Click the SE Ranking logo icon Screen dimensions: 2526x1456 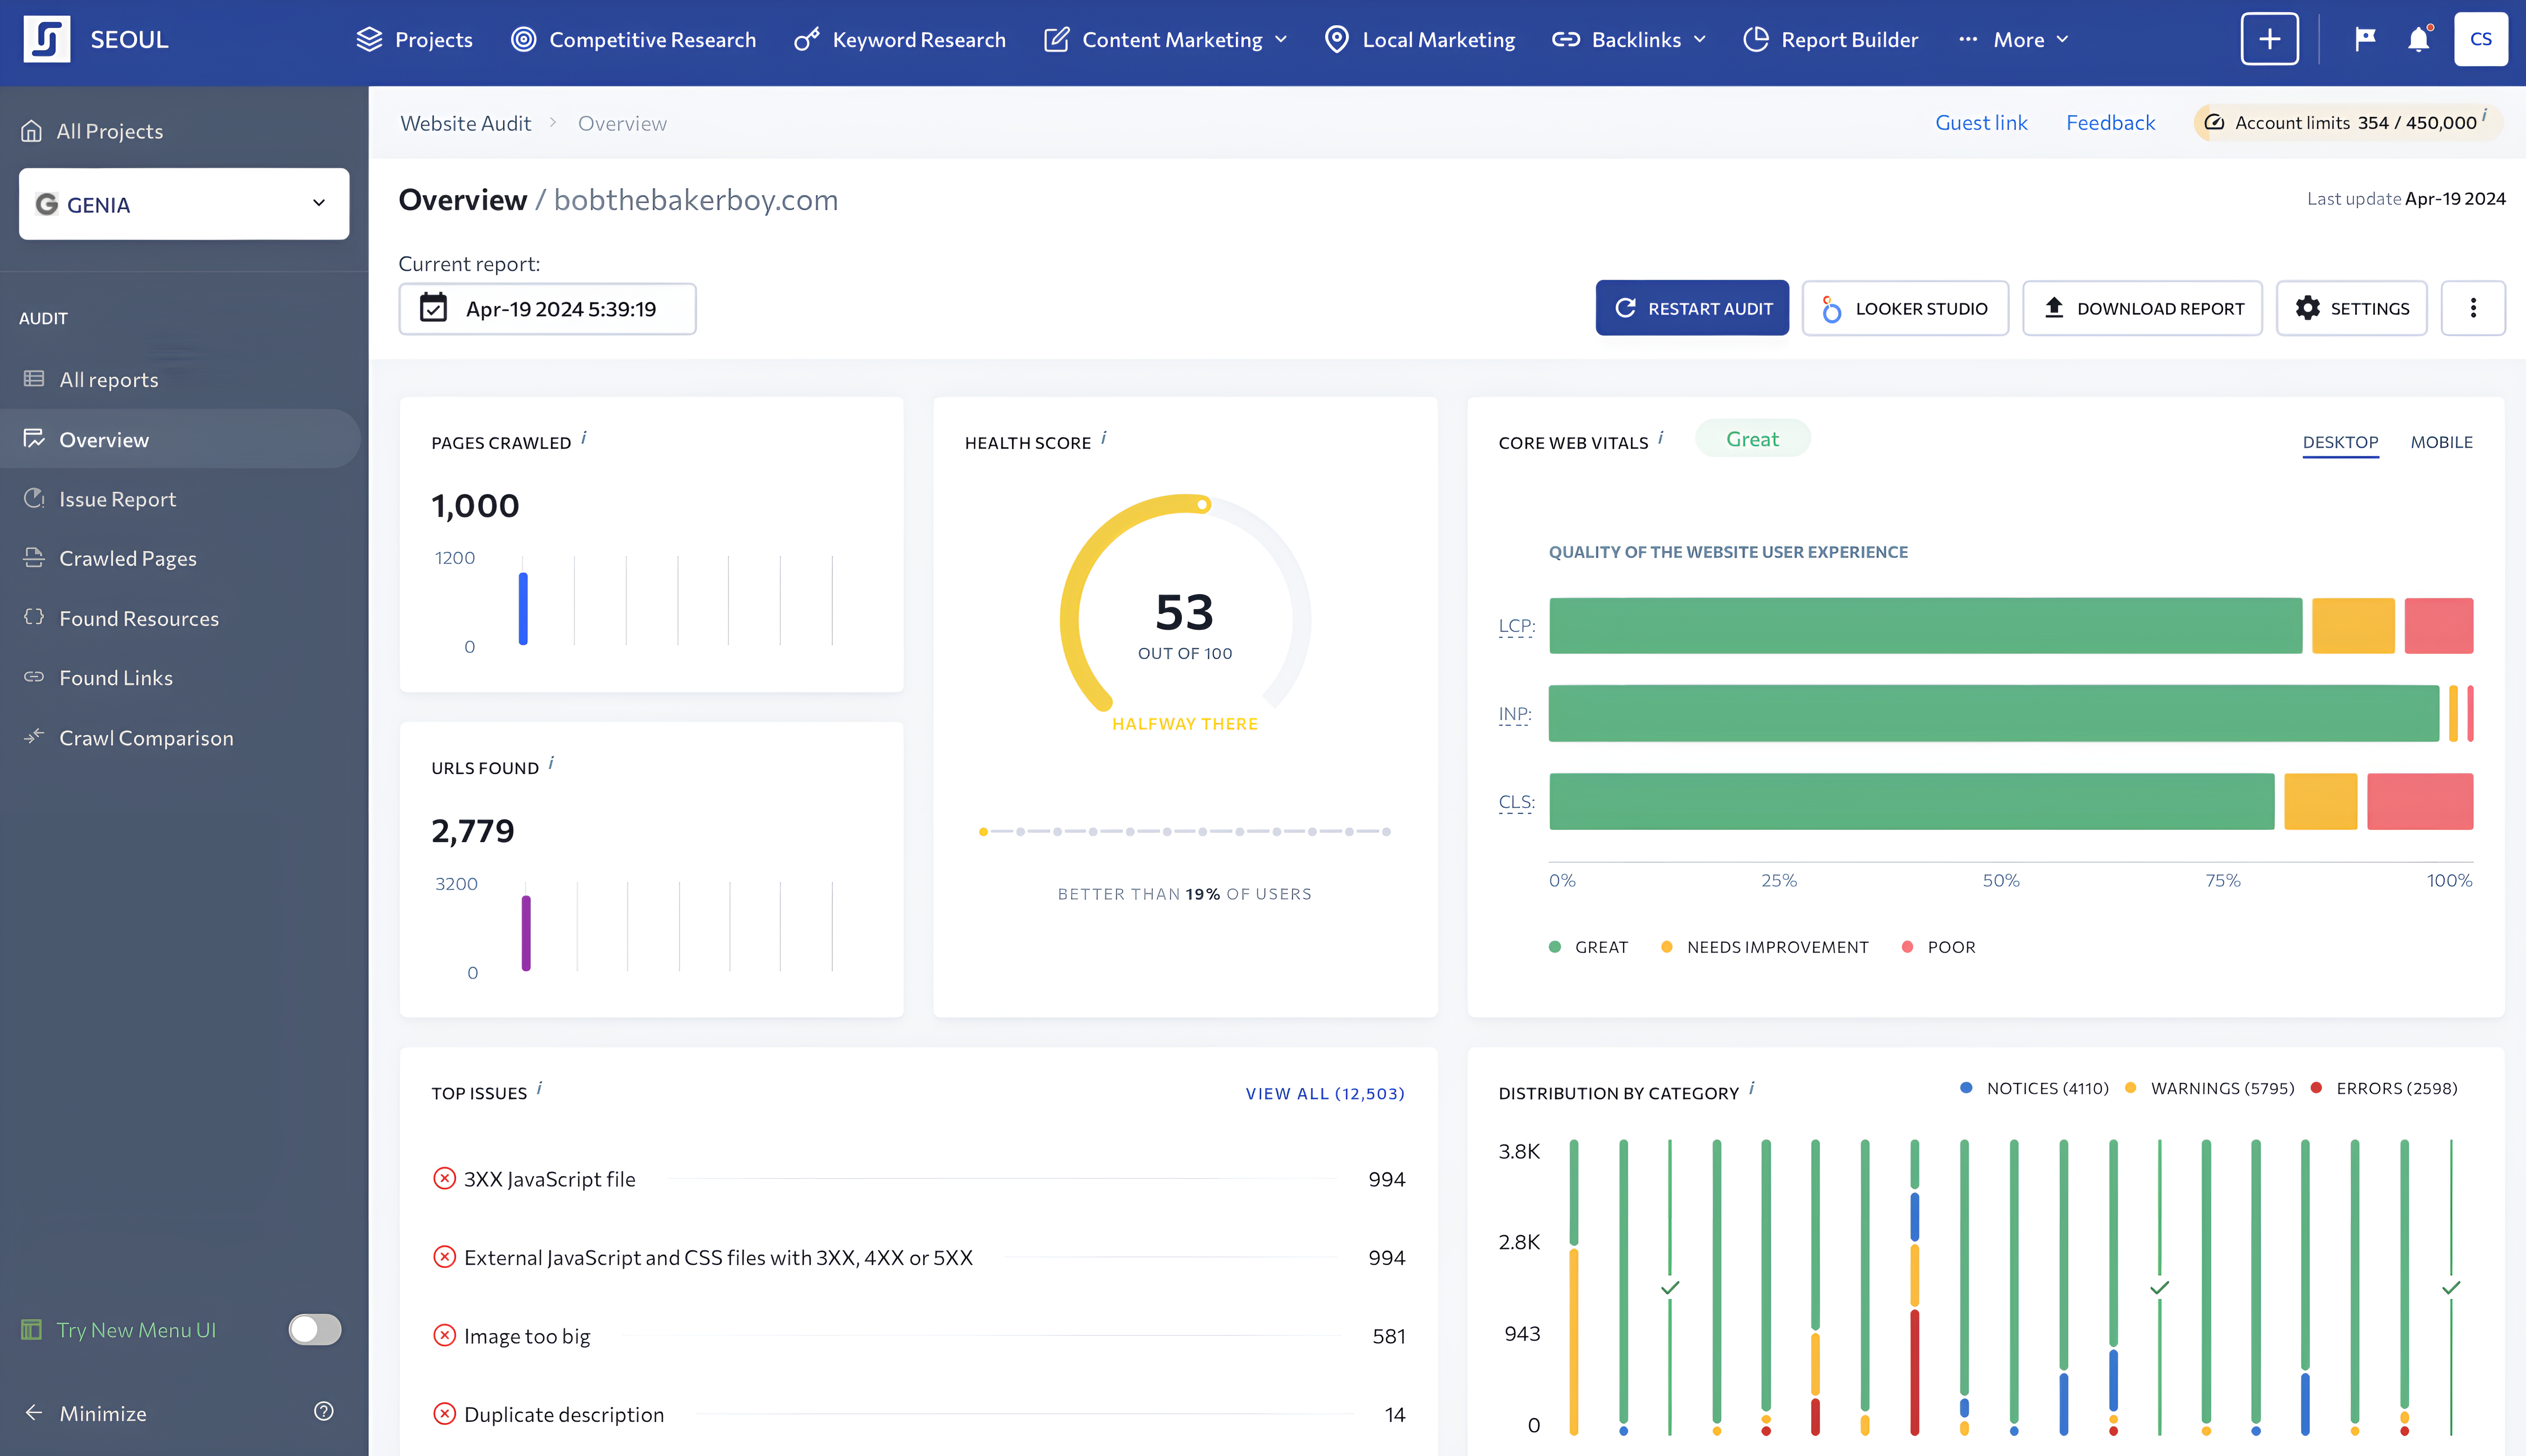(47, 39)
